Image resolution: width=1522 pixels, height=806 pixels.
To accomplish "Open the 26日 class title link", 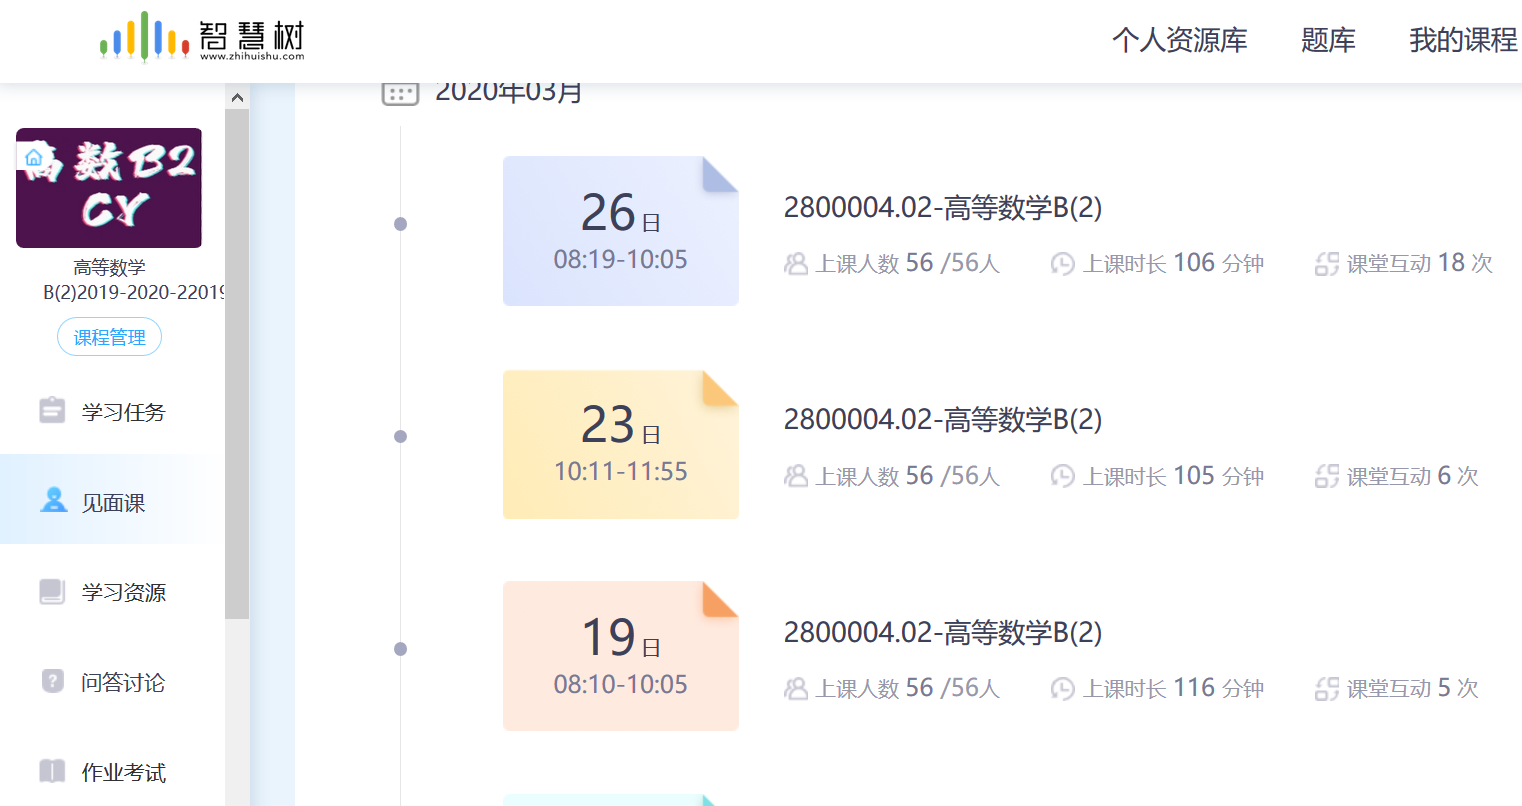I will coord(942,208).
